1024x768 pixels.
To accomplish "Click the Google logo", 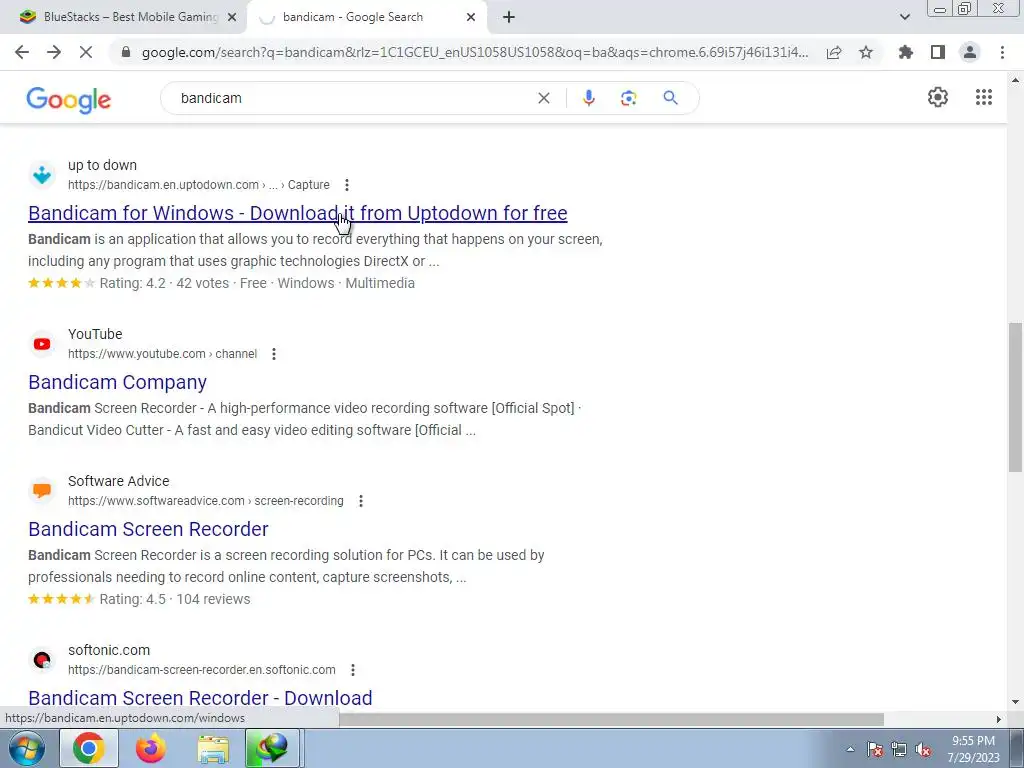I will point(69,99).
